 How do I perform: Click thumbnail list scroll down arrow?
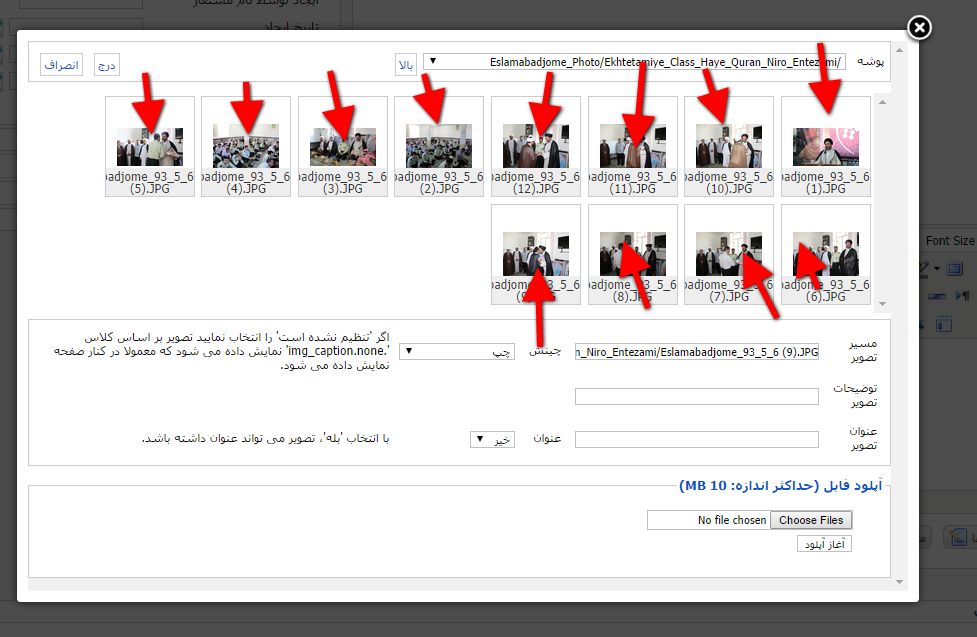[x=882, y=304]
